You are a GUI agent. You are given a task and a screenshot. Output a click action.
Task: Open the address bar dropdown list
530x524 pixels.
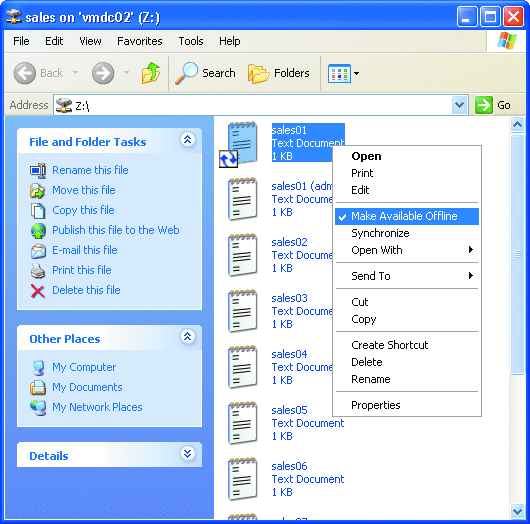[459, 105]
